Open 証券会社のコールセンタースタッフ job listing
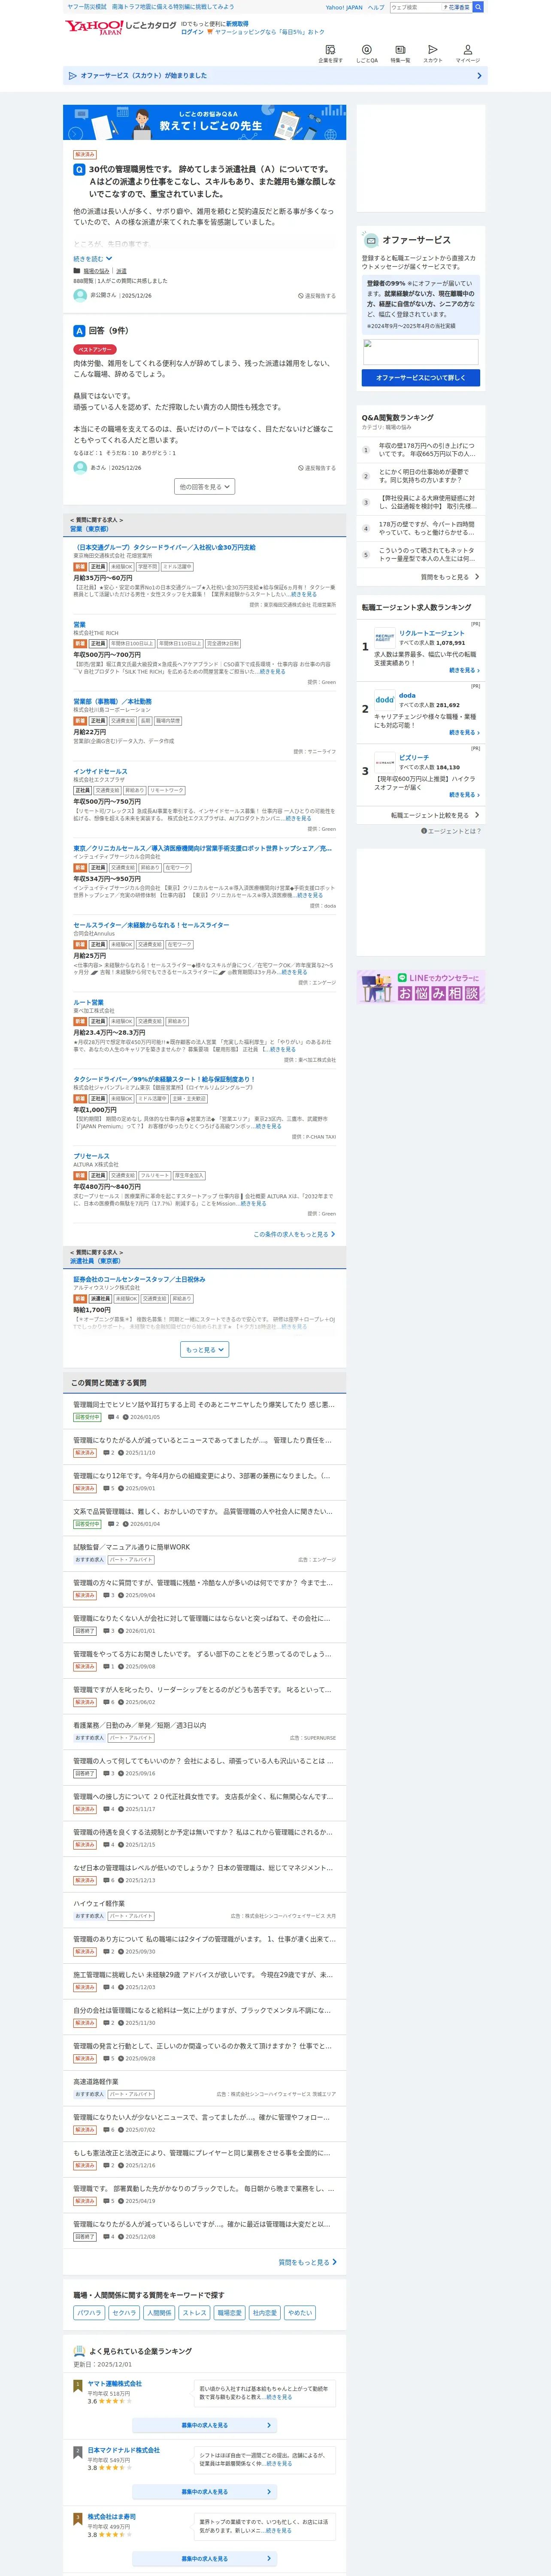 (139, 1279)
